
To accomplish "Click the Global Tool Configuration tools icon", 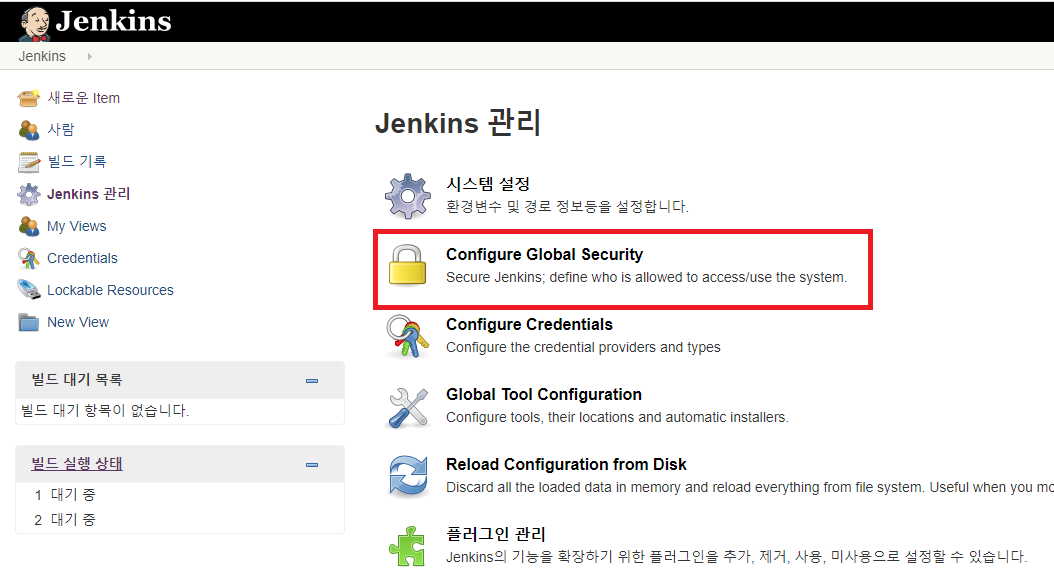I will click(x=407, y=407).
